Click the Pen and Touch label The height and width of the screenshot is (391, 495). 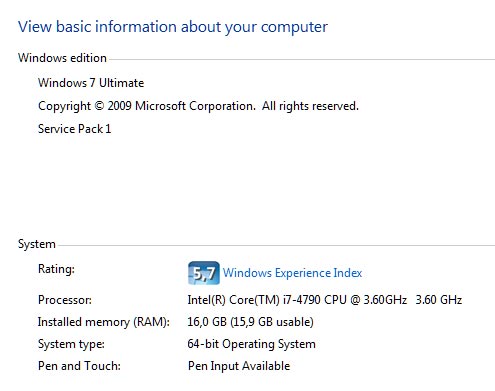click(79, 366)
